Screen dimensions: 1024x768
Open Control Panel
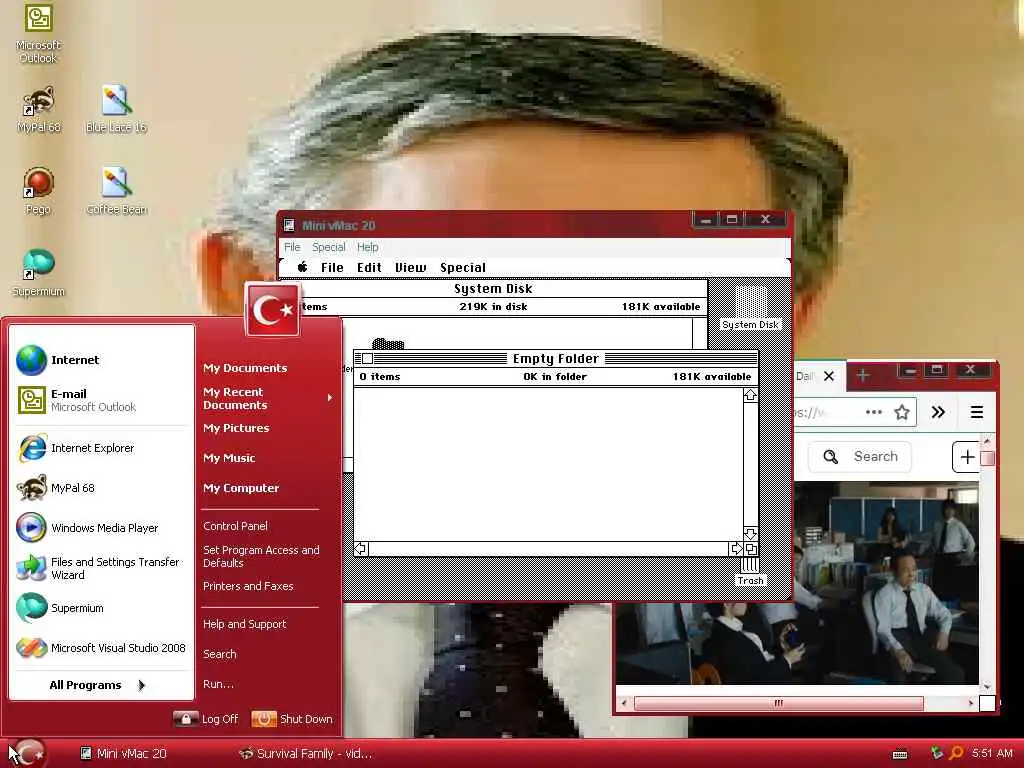235,526
